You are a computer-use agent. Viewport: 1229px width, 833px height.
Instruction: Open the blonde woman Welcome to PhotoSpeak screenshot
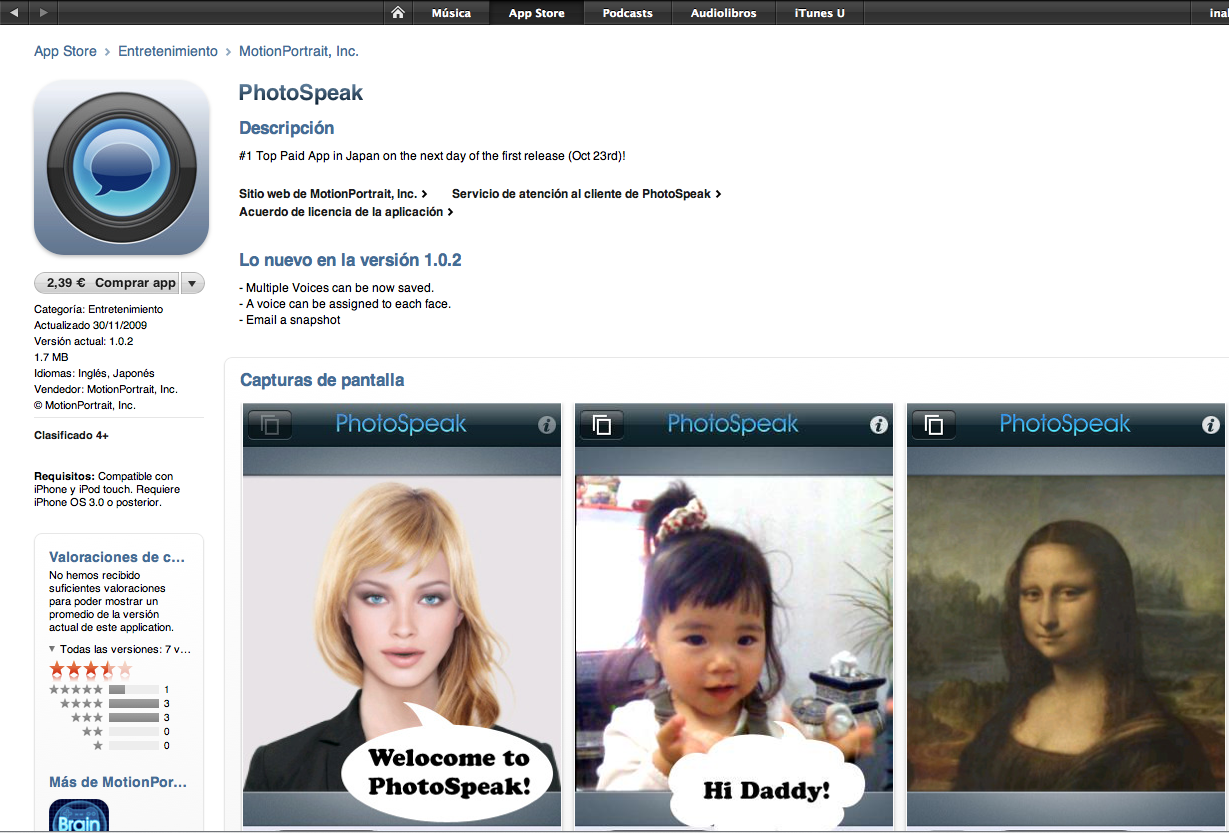(402, 614)
